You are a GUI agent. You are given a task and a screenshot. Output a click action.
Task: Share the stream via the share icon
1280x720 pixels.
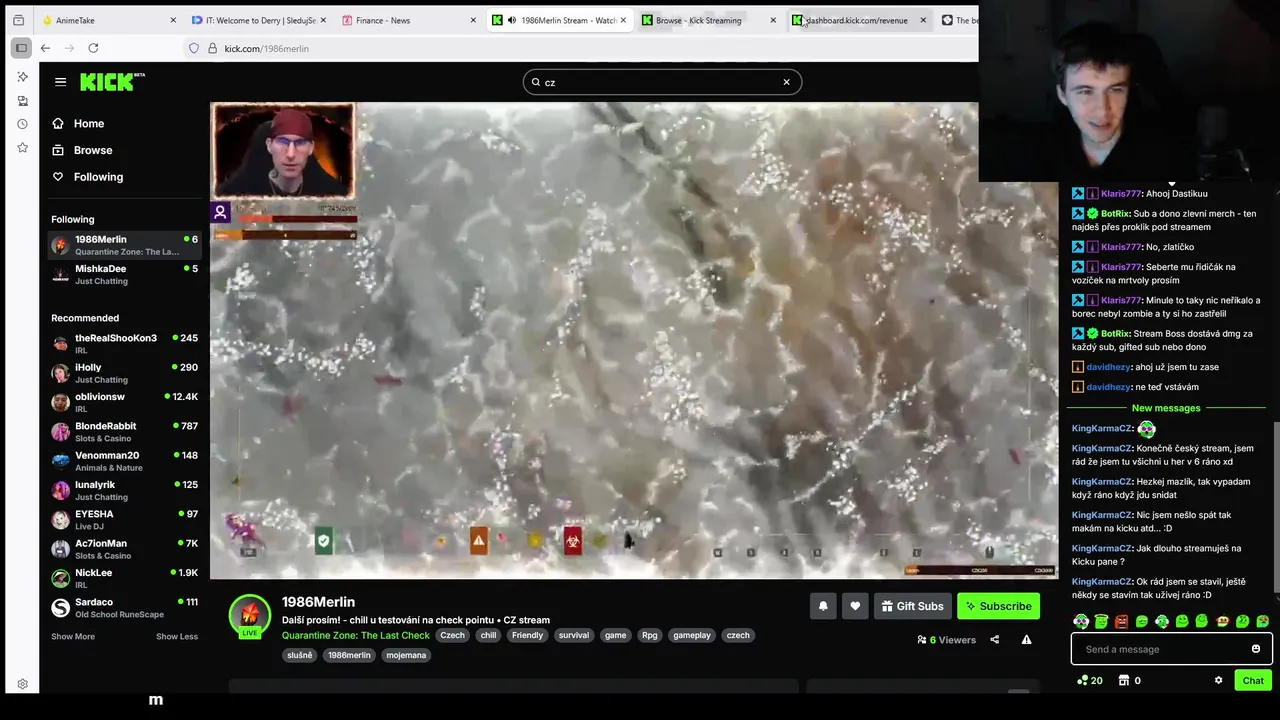coord(994,640)
